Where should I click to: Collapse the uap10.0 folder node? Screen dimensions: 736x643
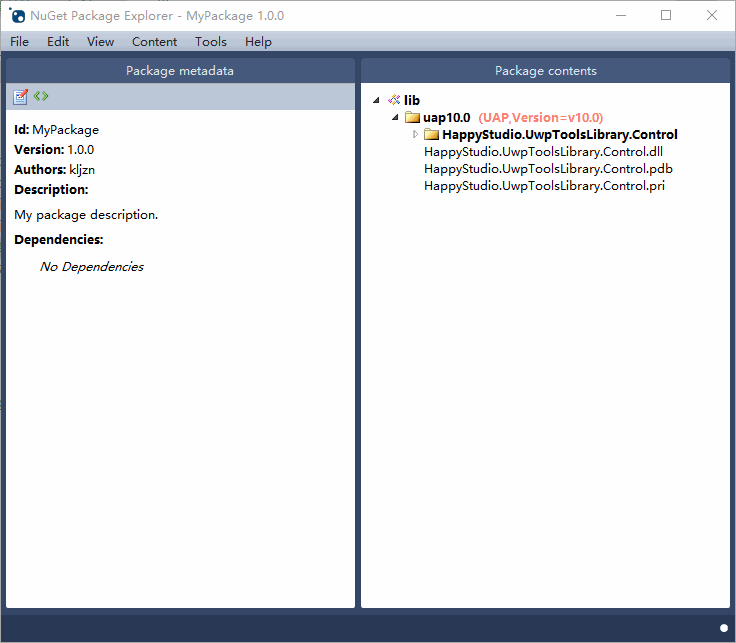click(395, 117)
